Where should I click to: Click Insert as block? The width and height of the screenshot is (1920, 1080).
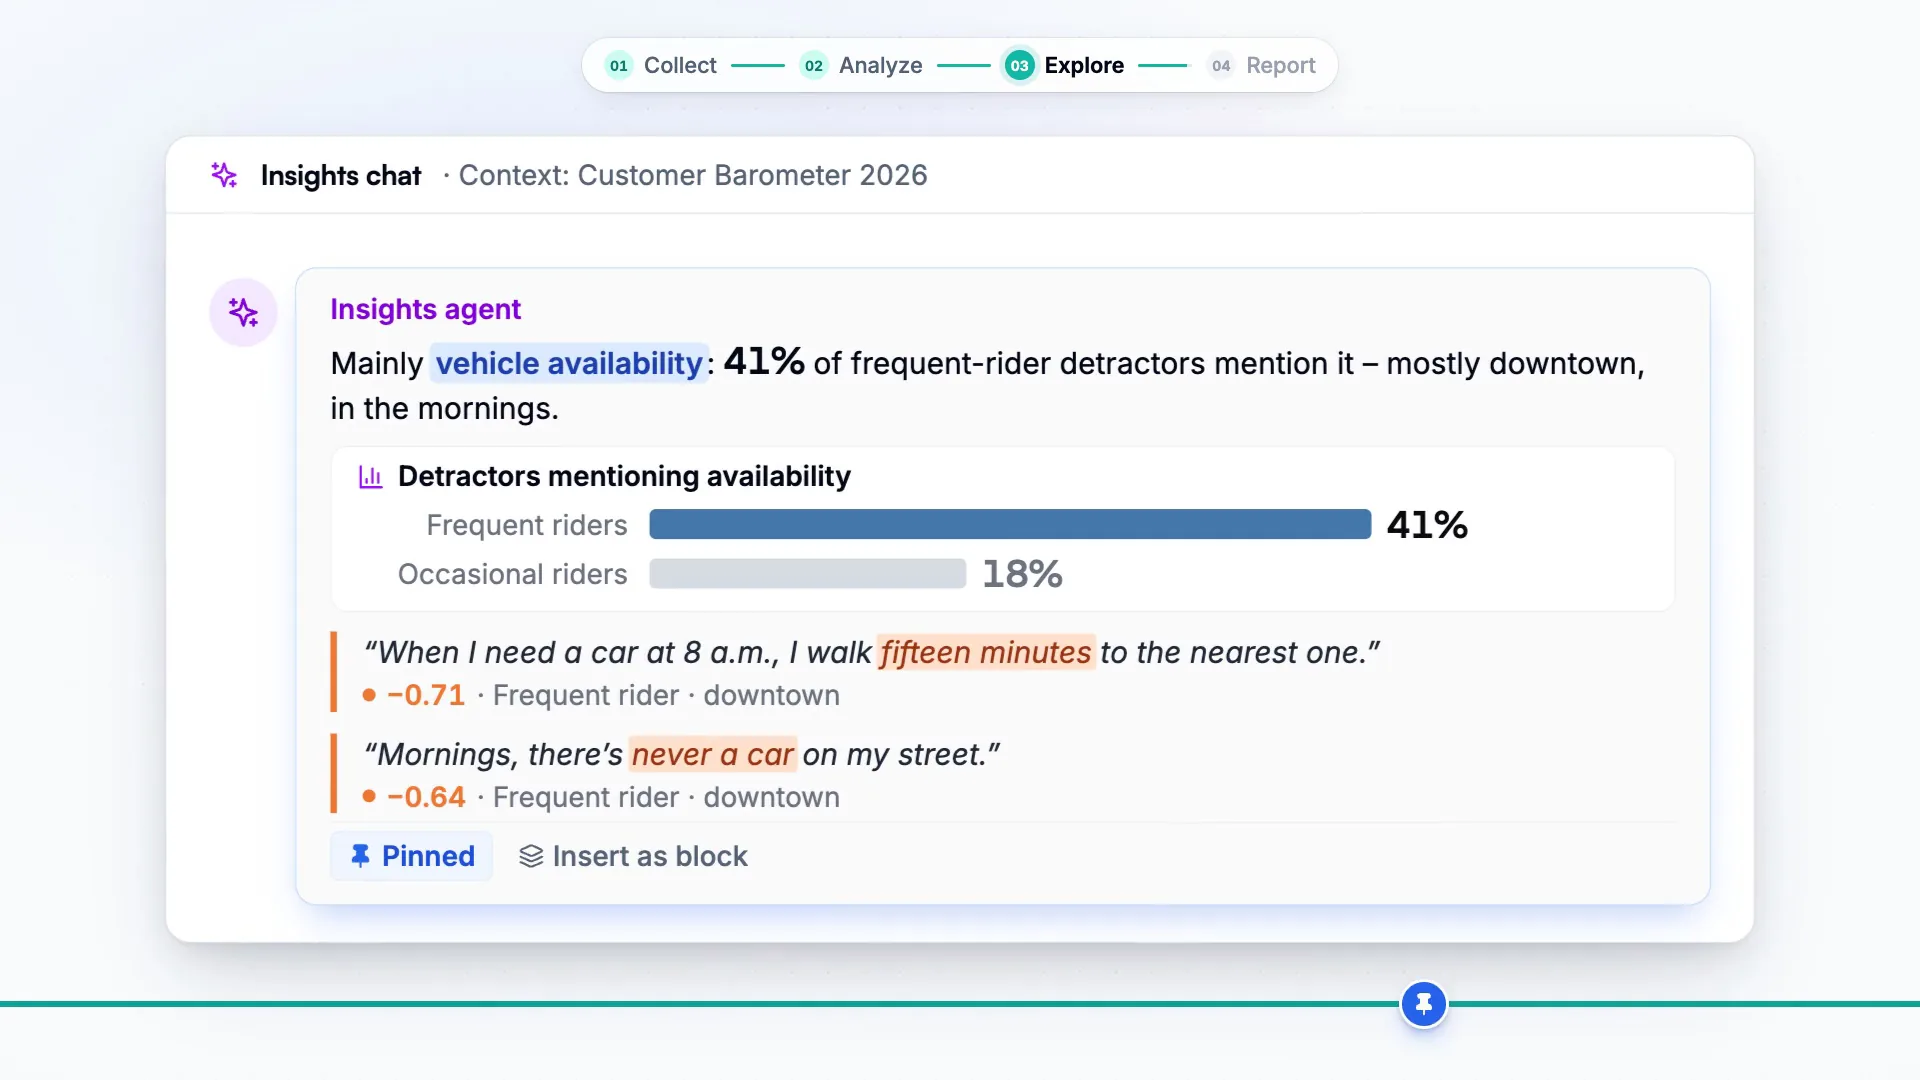633,856
